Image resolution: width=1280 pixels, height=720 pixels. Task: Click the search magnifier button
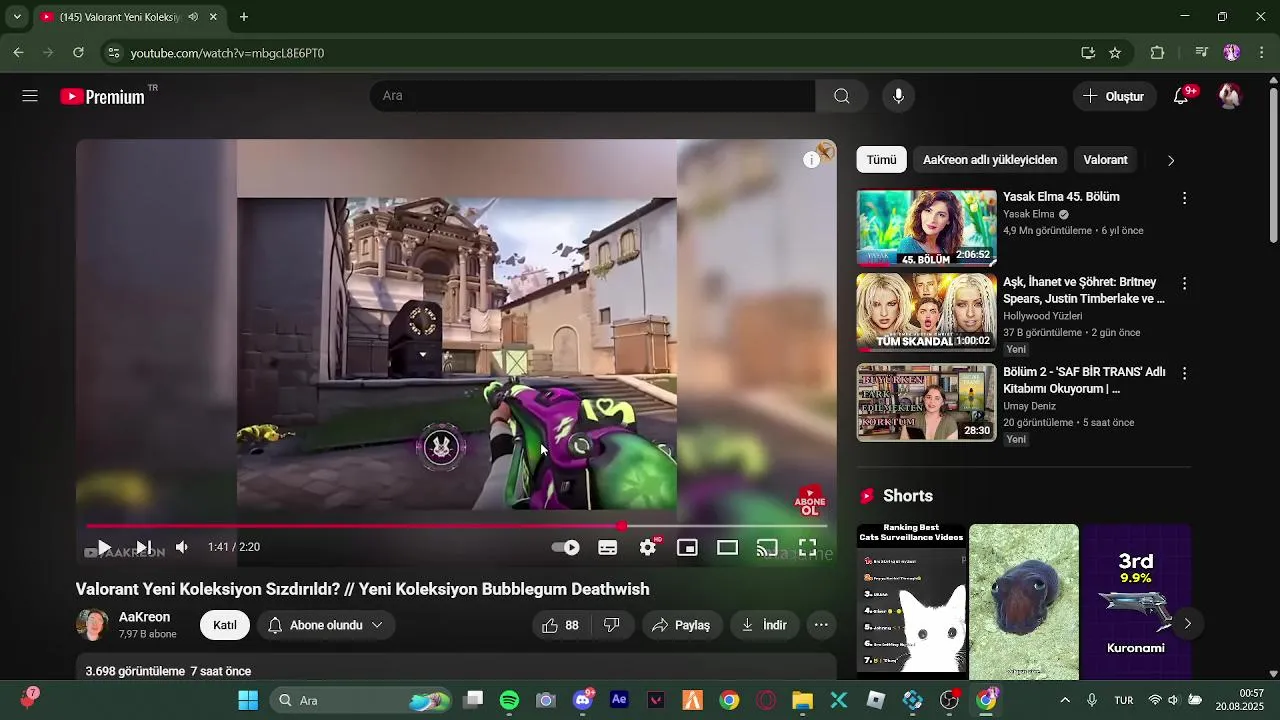[x=842, y=96]
